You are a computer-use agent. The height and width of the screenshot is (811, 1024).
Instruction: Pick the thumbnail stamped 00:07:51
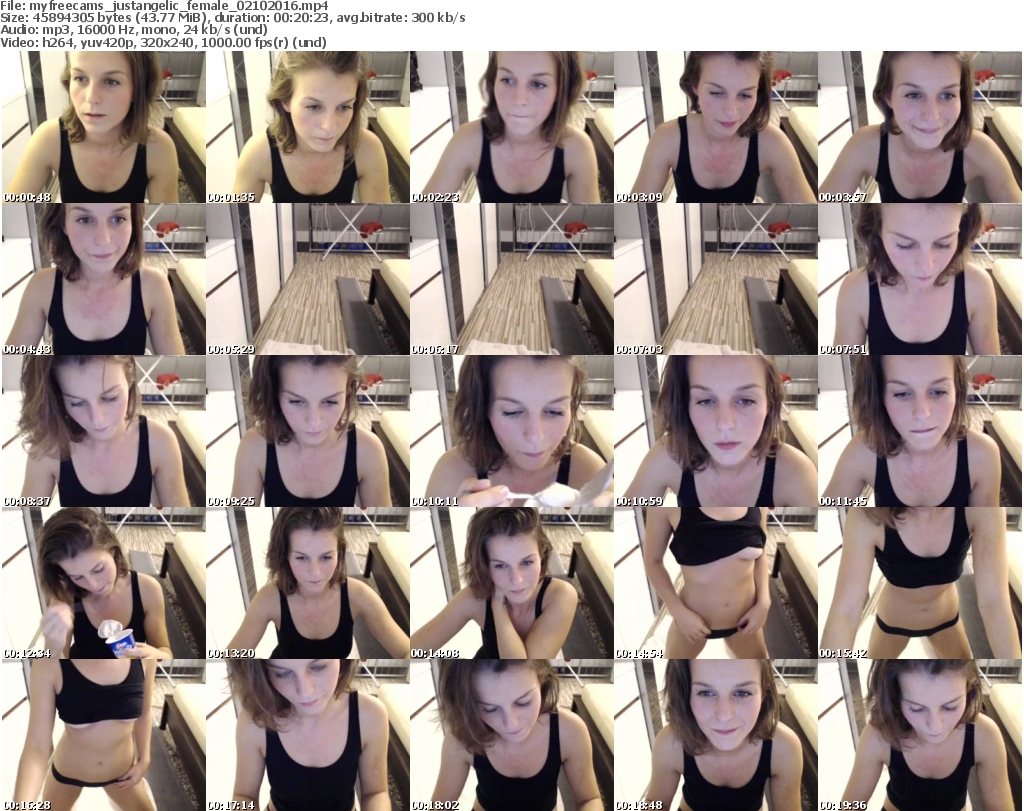coord(919,279)
